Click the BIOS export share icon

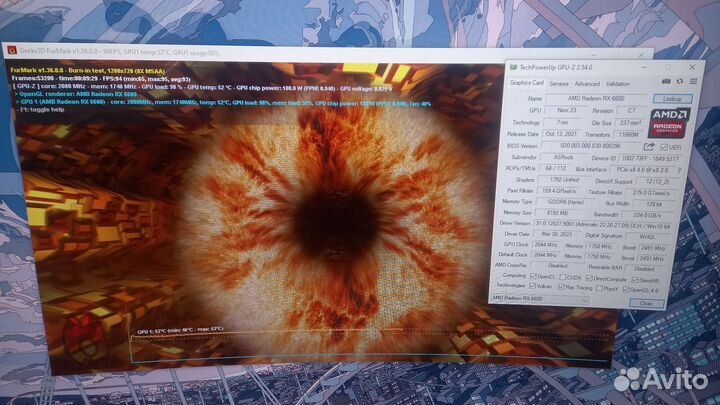pos(649,147)
